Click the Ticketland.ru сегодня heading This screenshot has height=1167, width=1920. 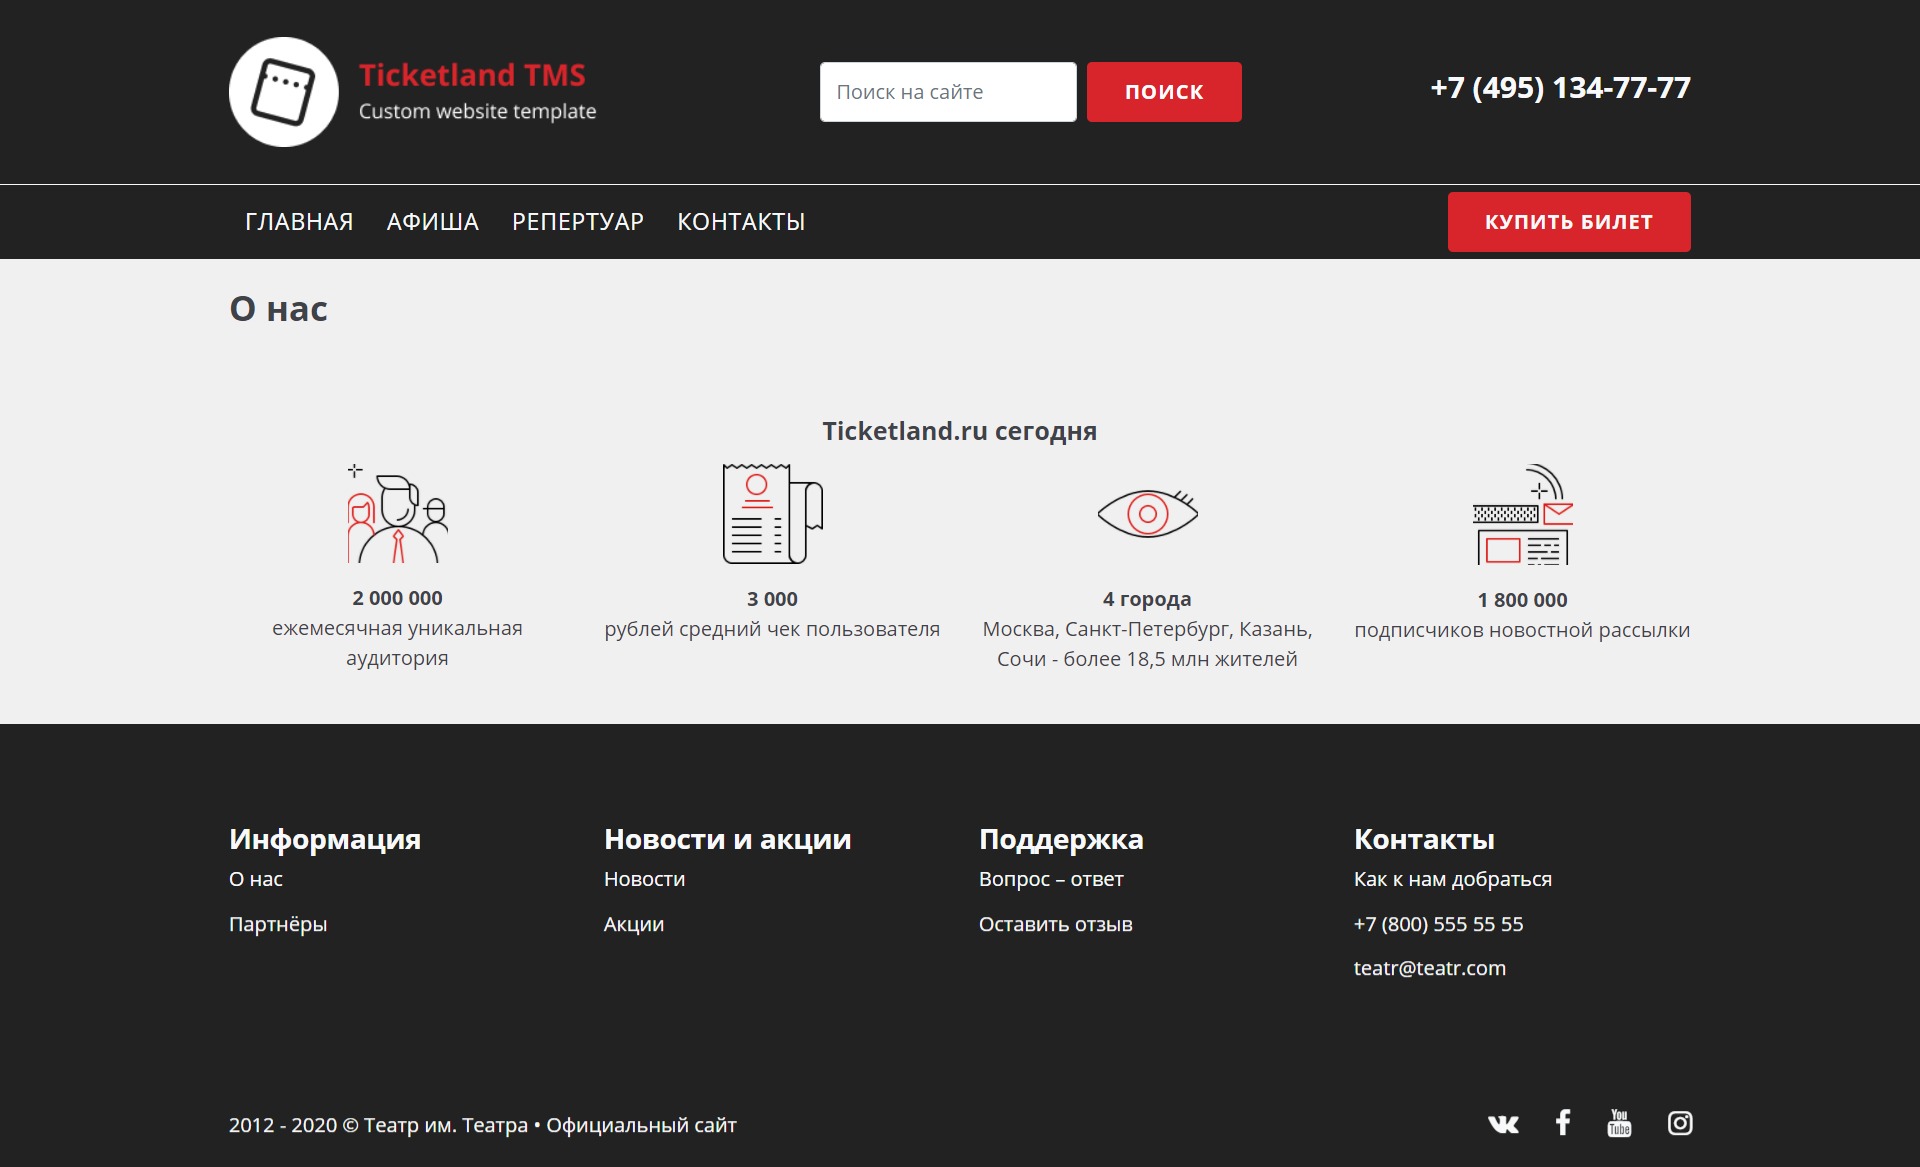tap(960, 431)
